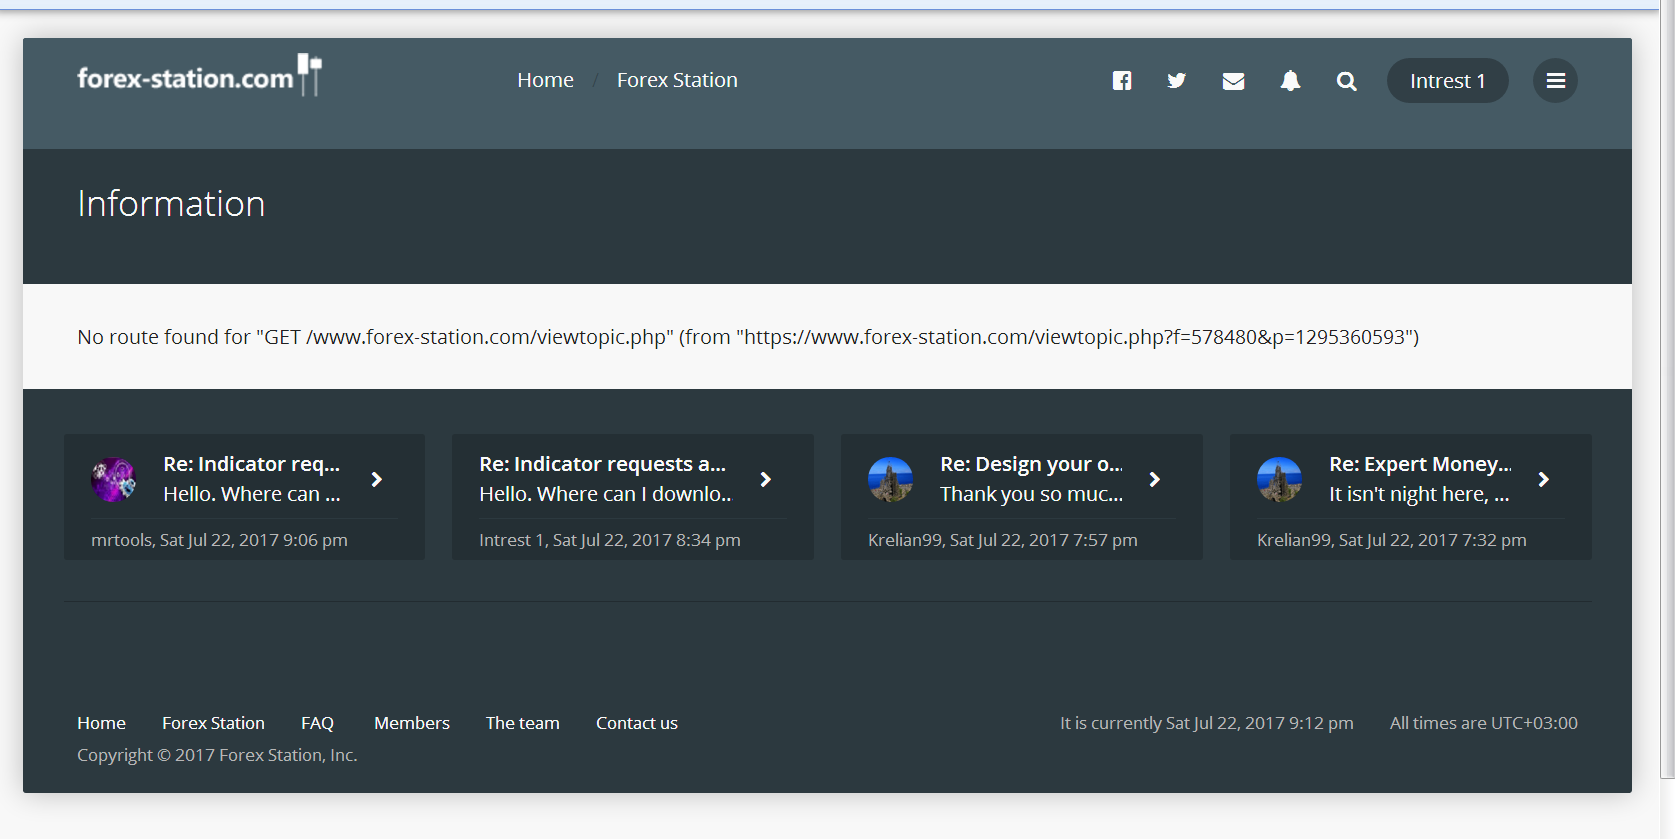The height and width of the screenshot is (839, 1675).
Task: Open chevron on Expert Money card
Action: tap(1544, 480)
